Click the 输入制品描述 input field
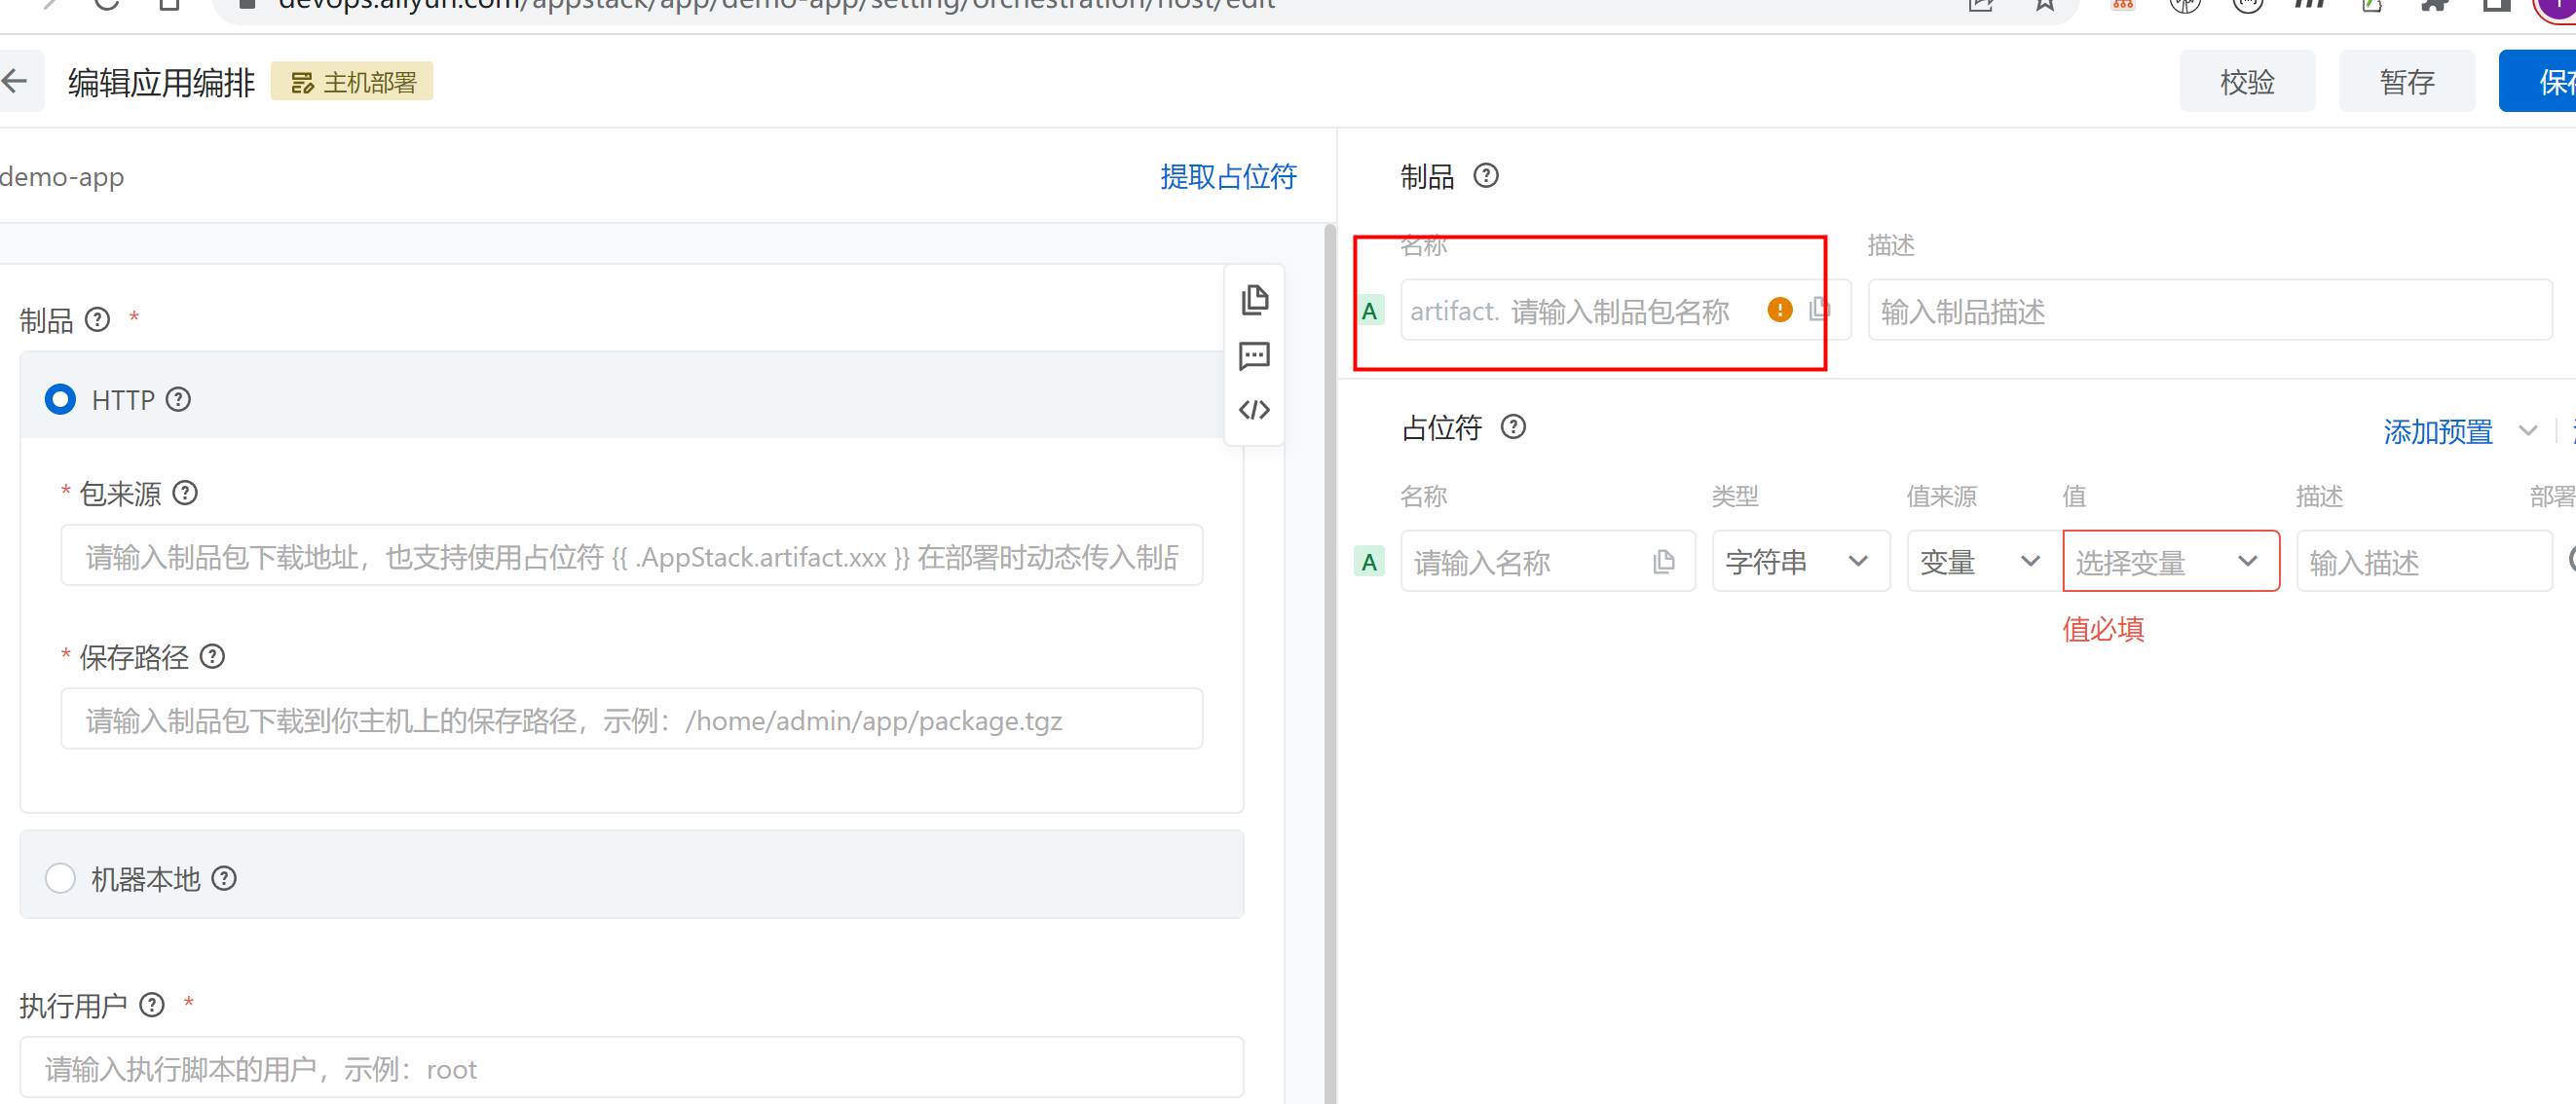This screenshot has width=2576, height=1104. (2208, 312)
